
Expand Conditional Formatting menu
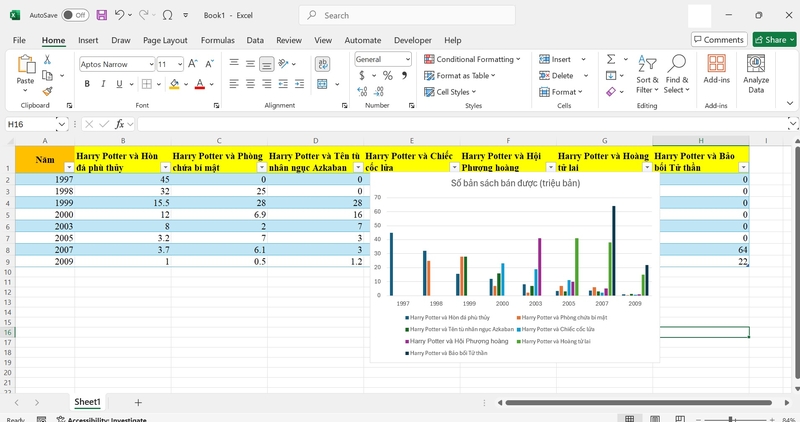[x=472, y=59]
